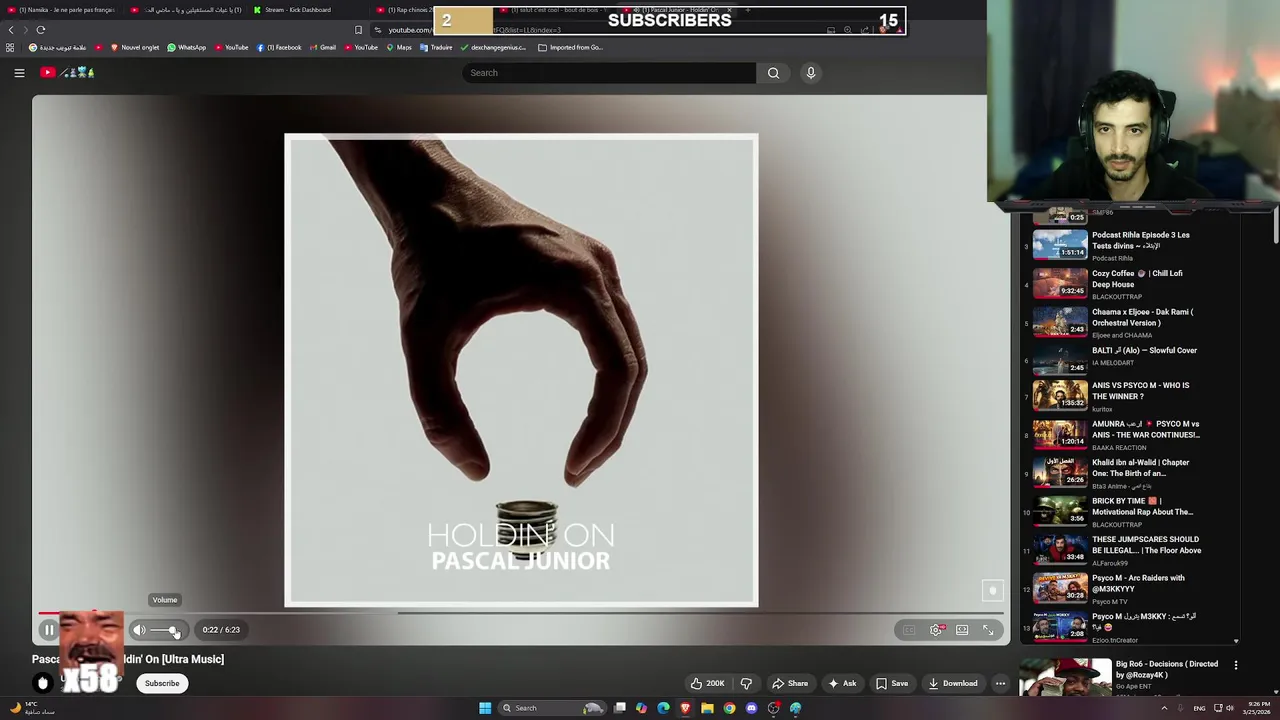Switch to the Namika browser tab
Image resolution: width=1280 pixels, height=720 pixels.
tap(65, 10)
